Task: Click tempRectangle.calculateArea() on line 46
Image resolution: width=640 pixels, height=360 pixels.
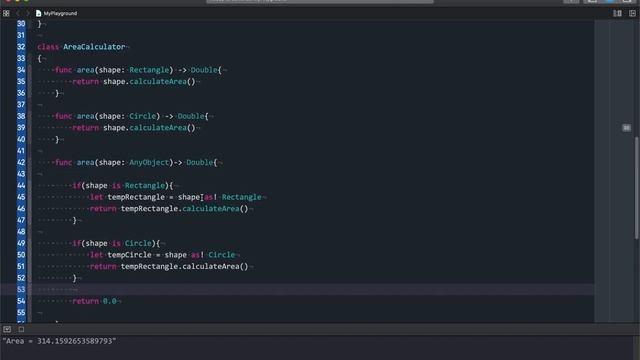Action: pos(184,209)
